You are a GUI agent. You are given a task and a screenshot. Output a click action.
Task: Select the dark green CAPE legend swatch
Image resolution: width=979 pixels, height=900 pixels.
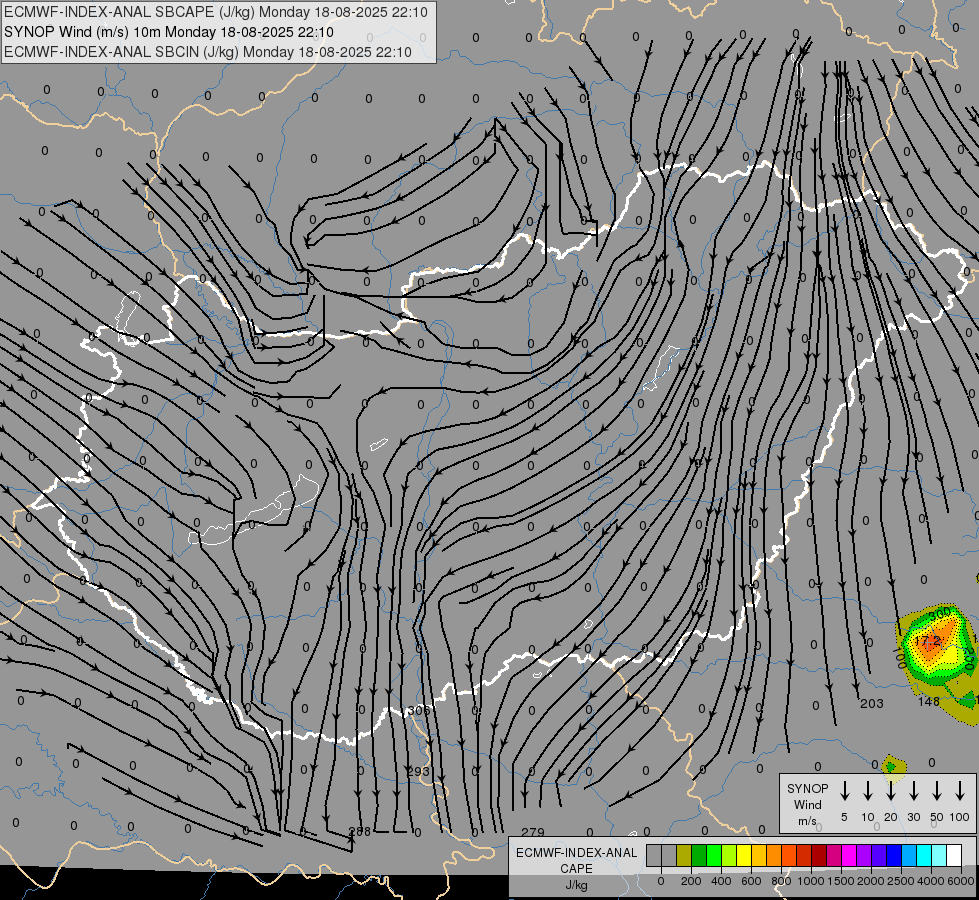coord(699,855)
